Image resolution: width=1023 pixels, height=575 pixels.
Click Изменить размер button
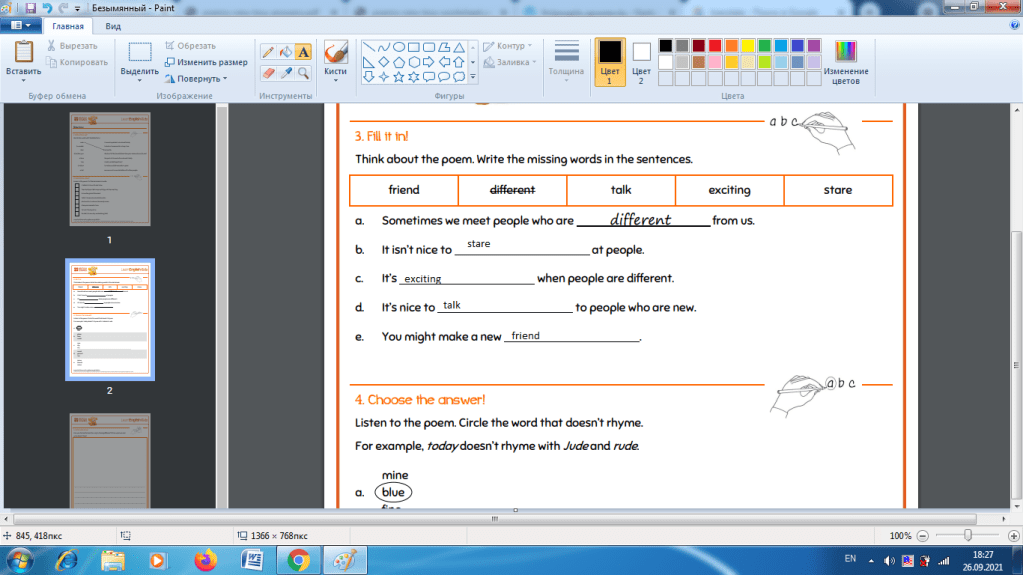[x=205, y=62]
